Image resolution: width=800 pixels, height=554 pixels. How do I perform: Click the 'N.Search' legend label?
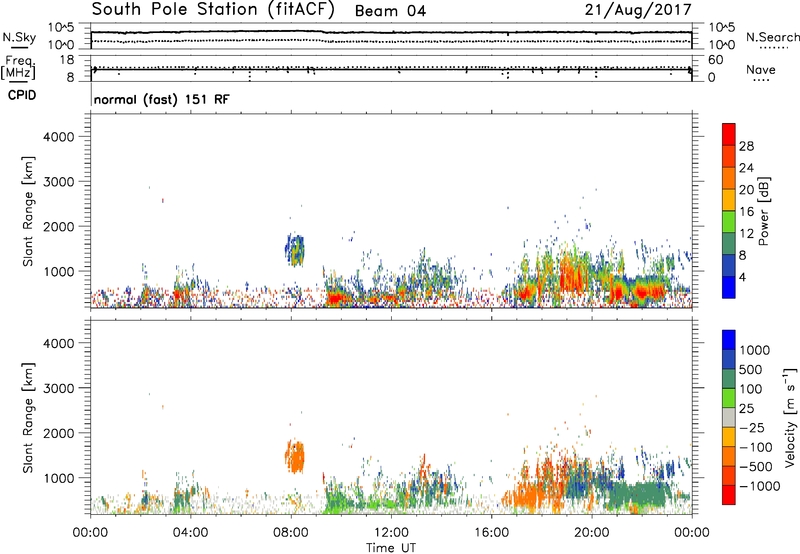coord(772,37)
